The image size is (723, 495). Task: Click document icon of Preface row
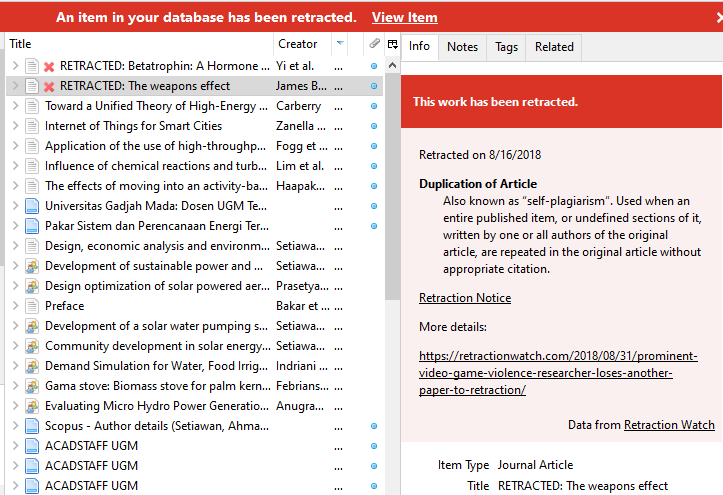(32, 306)
